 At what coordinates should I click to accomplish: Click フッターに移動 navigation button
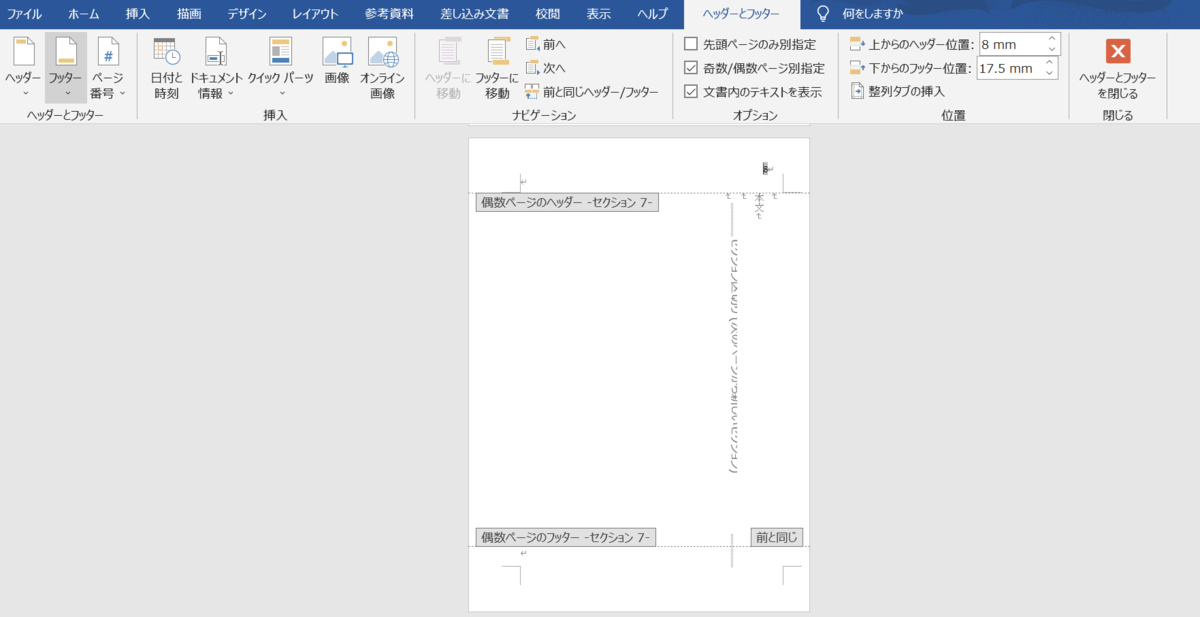[498, 67]
